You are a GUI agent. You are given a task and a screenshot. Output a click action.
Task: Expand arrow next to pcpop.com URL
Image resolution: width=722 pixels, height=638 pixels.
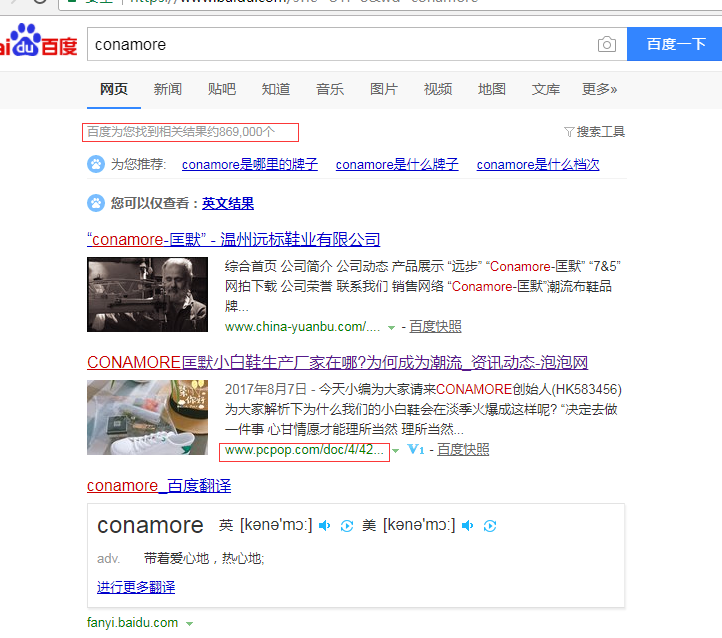click(x=395, y=451)
